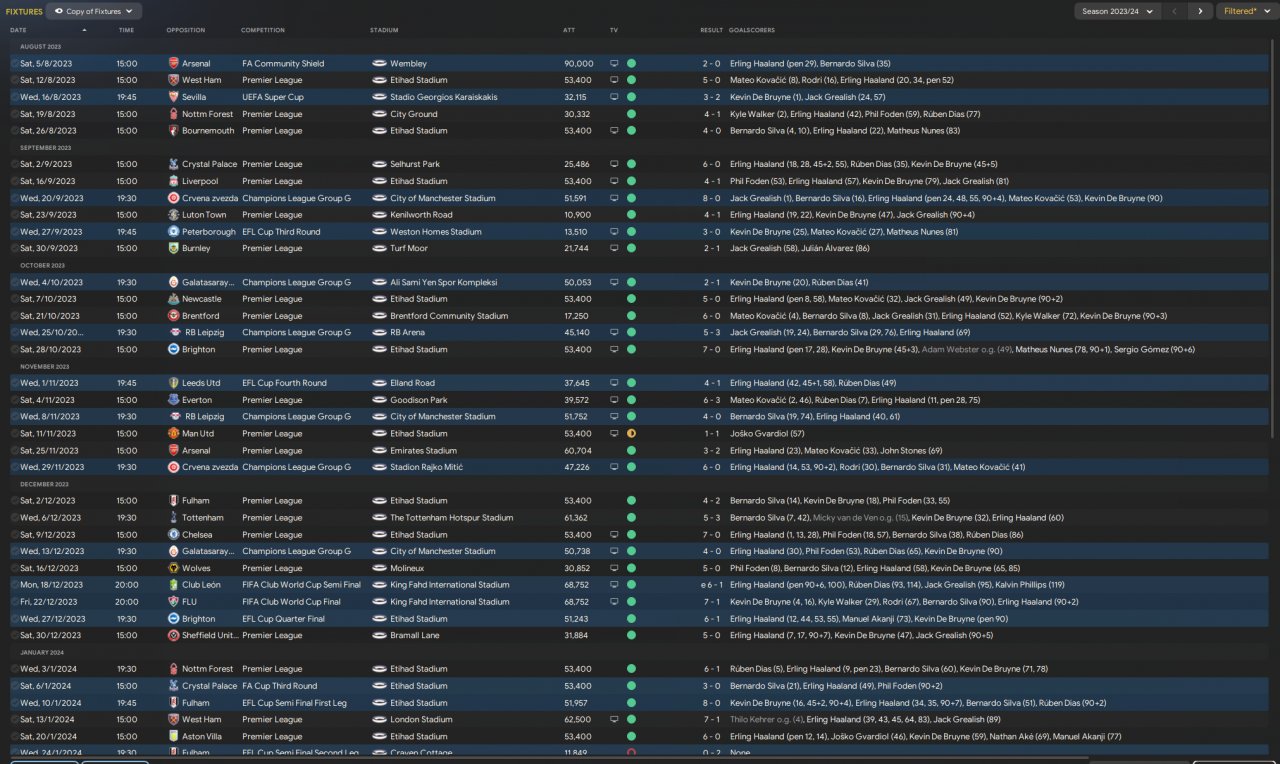This screenshot has height=764, width=1280.
Task: Go to the next season with the right arrow
Action: click(1200, 11)
